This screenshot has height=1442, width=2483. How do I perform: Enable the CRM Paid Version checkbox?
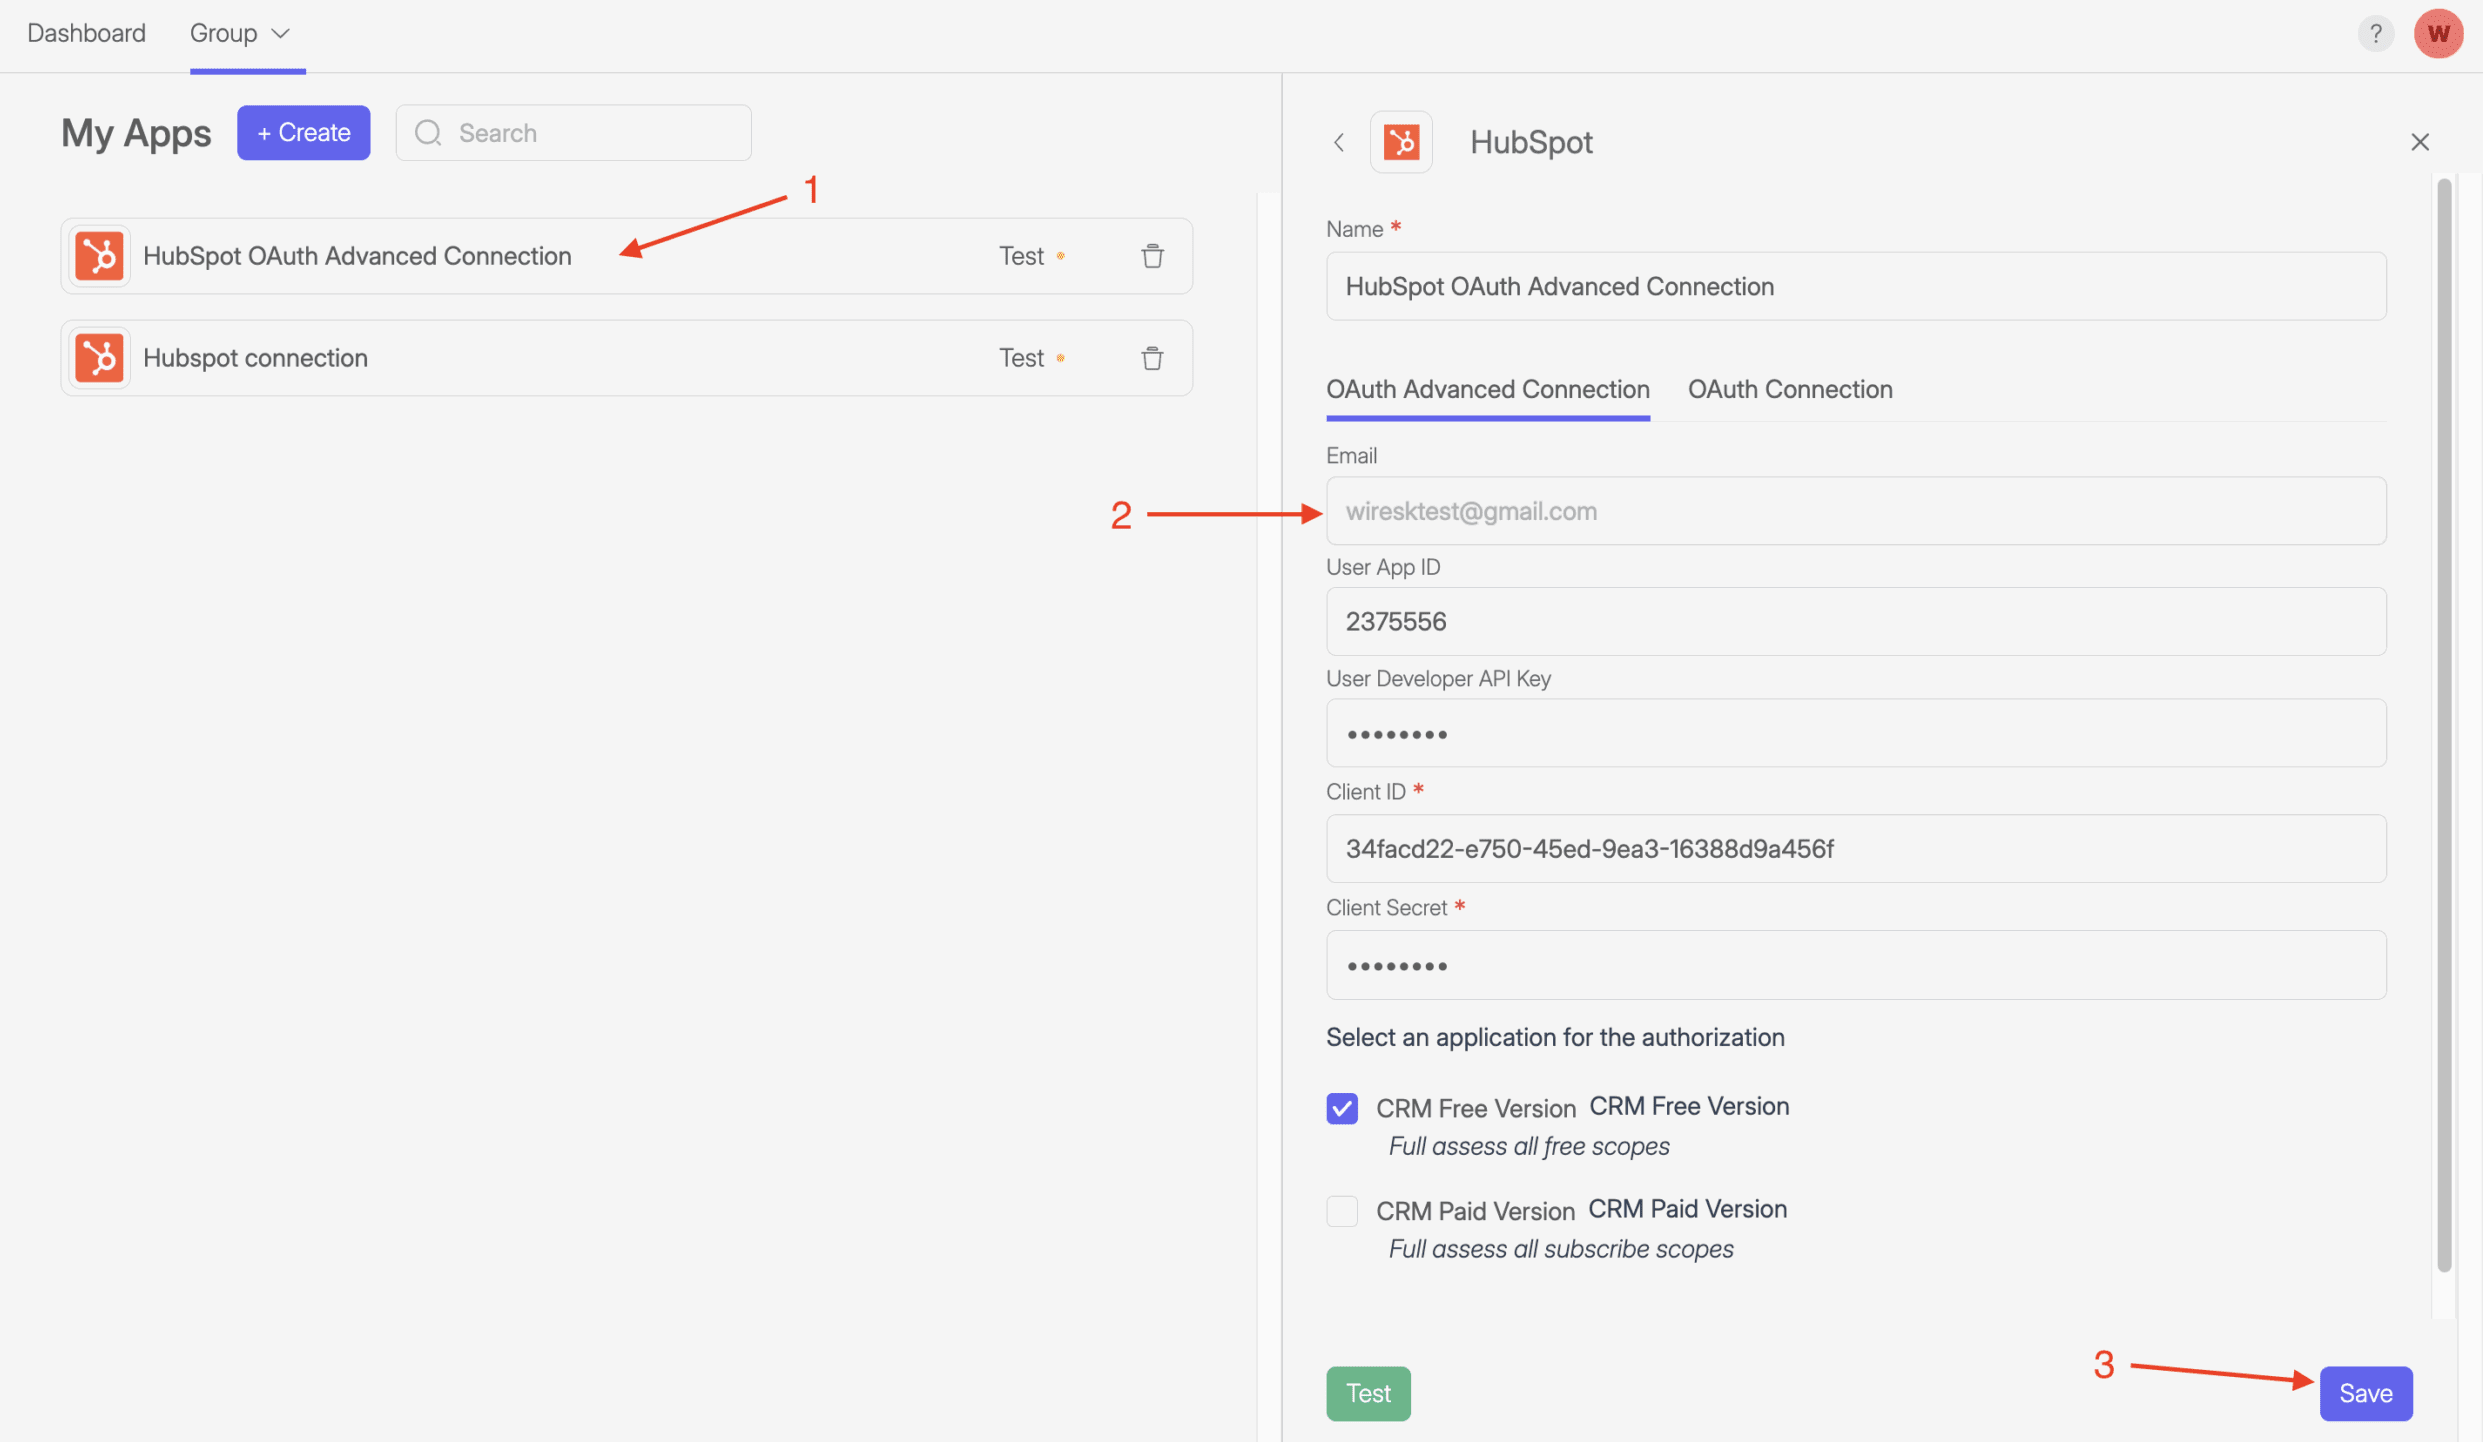tap(1342, 1211)
